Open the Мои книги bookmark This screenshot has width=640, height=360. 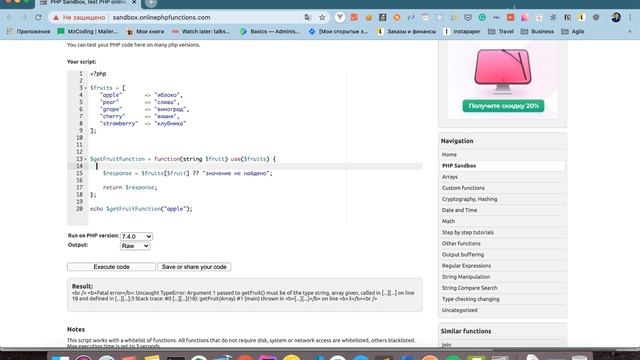pos(145,31)
